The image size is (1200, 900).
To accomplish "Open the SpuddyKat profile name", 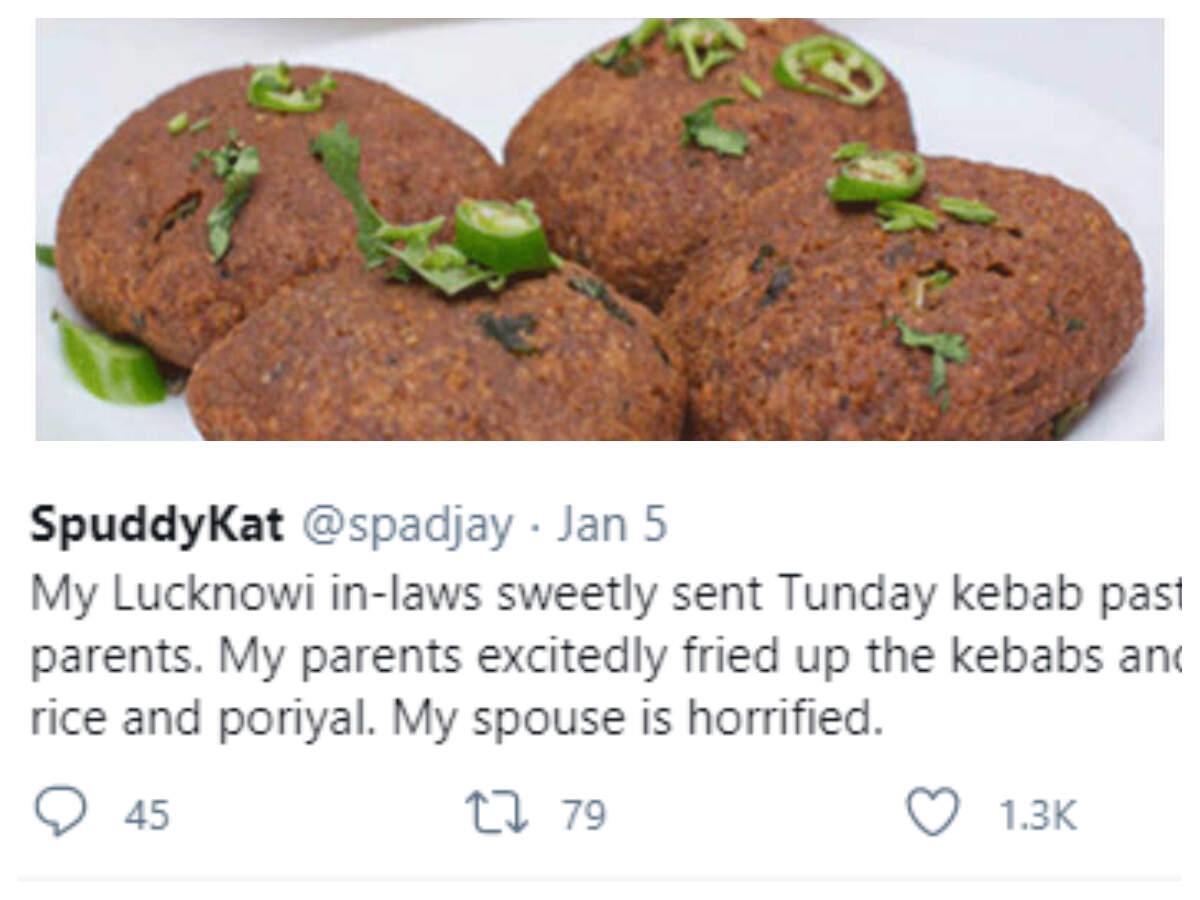I will [x=157, y=526].
